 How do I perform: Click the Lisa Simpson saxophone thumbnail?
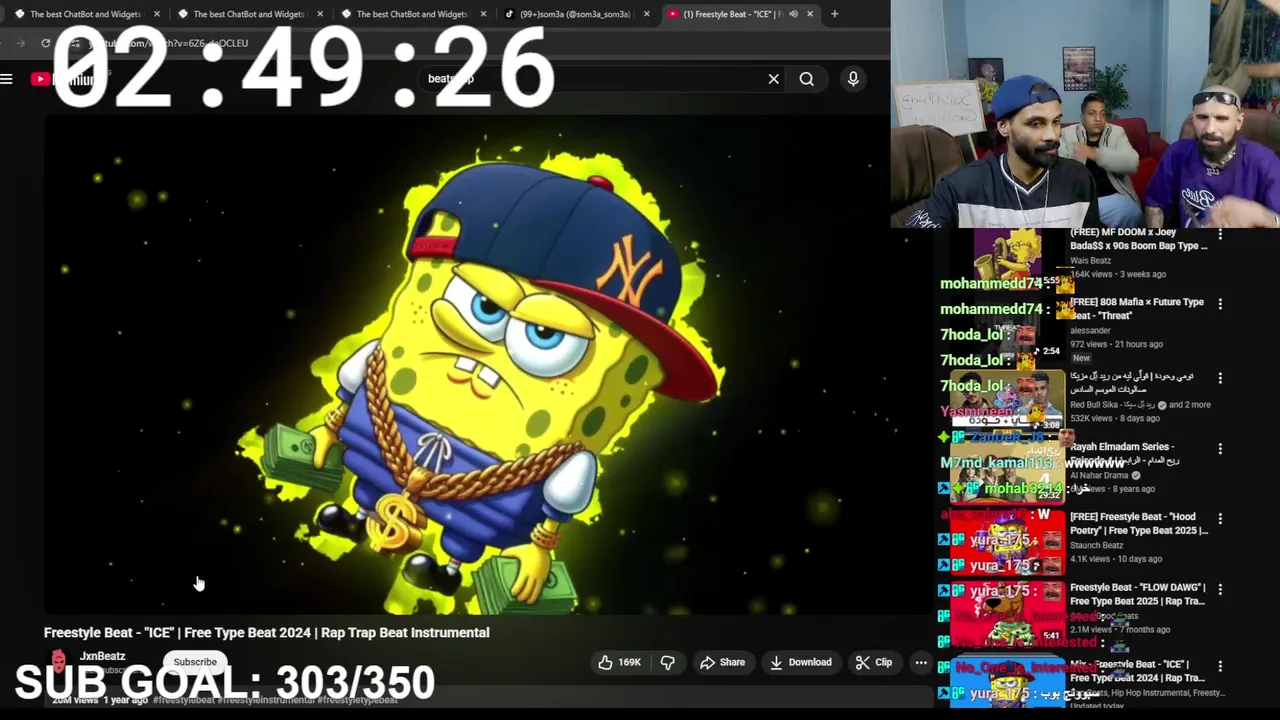click(x=1008, y=258)
